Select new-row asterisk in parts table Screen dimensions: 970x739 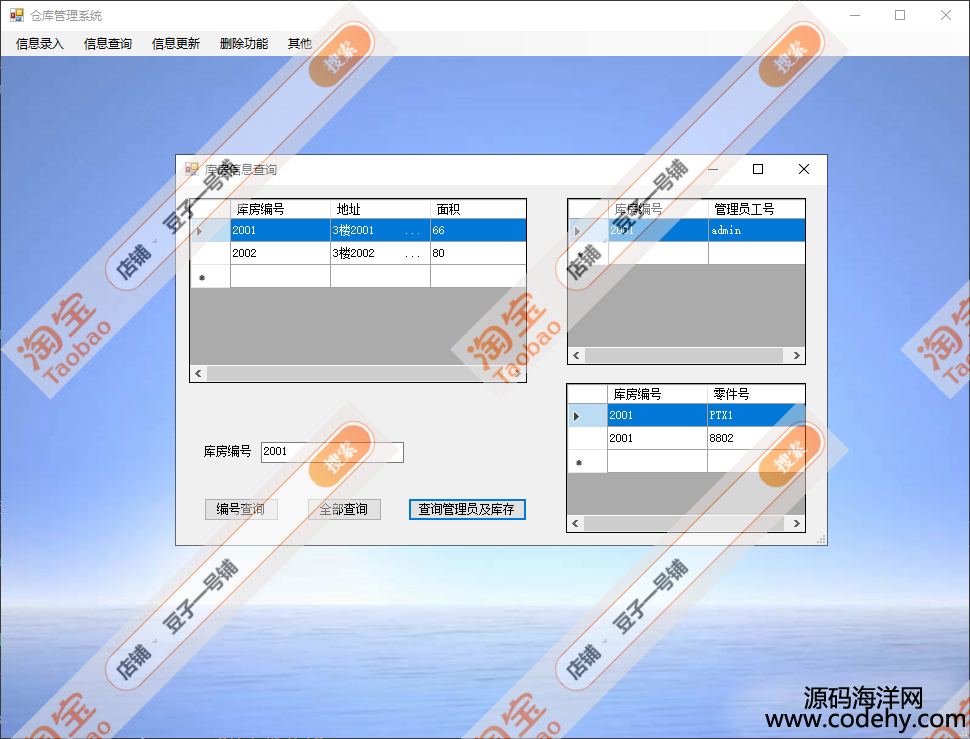tap(588, 461)
